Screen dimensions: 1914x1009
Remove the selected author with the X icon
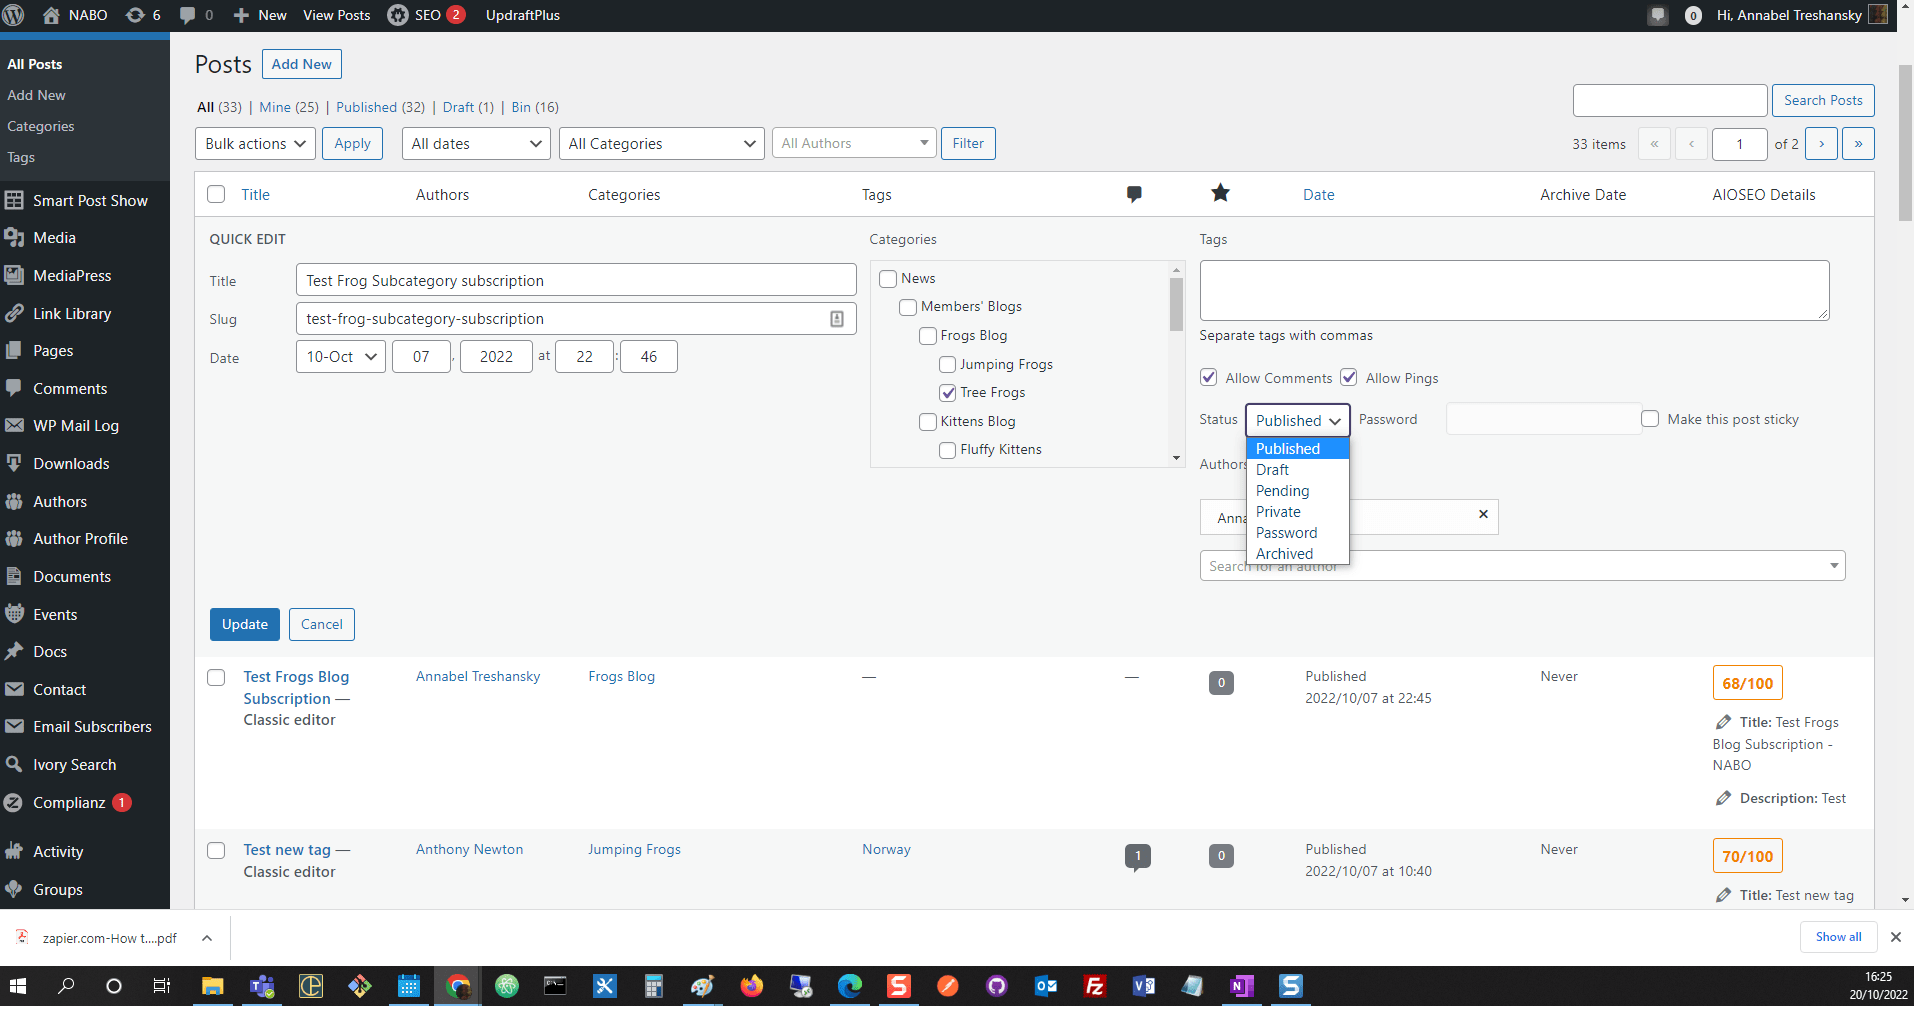tap(1483, 514)
